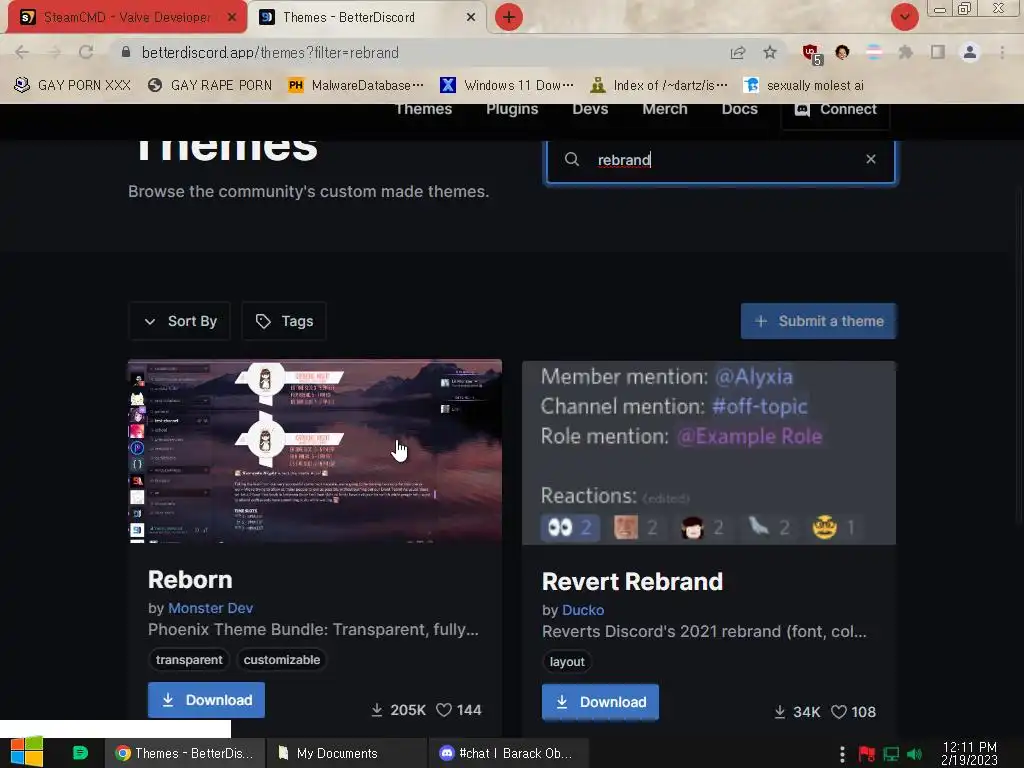Open the green chat app taskbar icon
1024x768 pixels.
click(80, 753)
